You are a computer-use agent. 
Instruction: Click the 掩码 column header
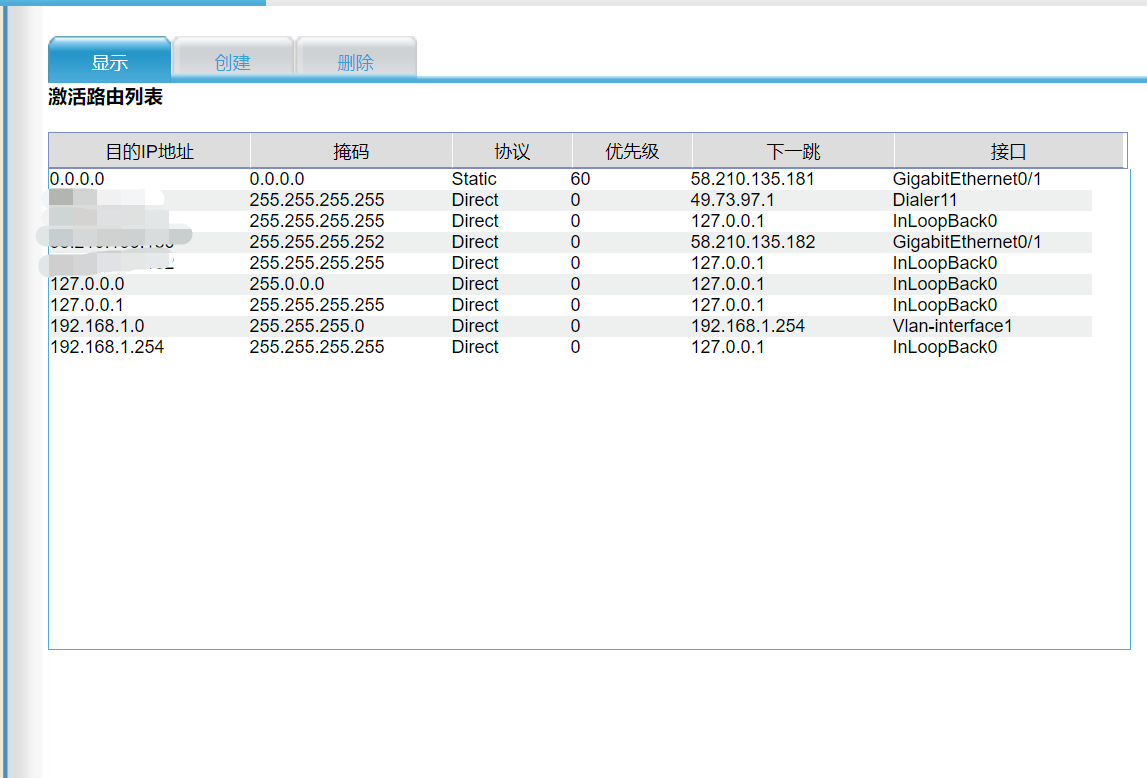pos(351,151)
